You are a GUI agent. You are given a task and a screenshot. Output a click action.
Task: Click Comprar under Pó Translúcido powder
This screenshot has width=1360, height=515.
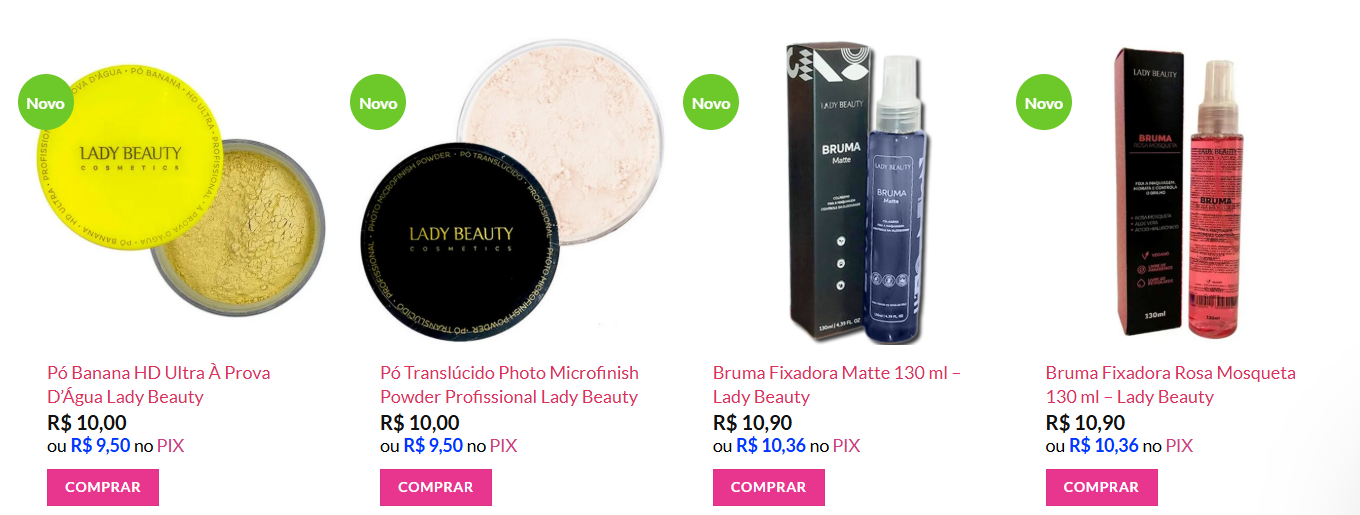point(436,487)
